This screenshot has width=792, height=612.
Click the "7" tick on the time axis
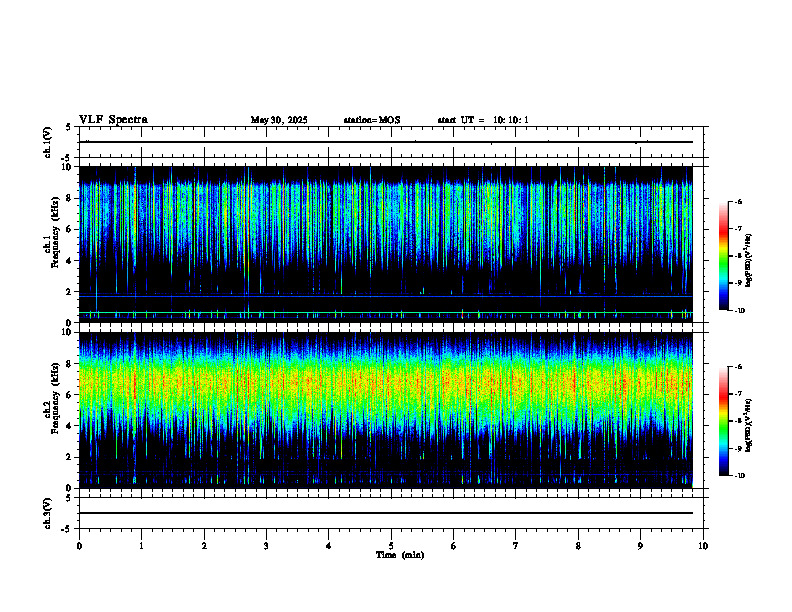point(516,546)
